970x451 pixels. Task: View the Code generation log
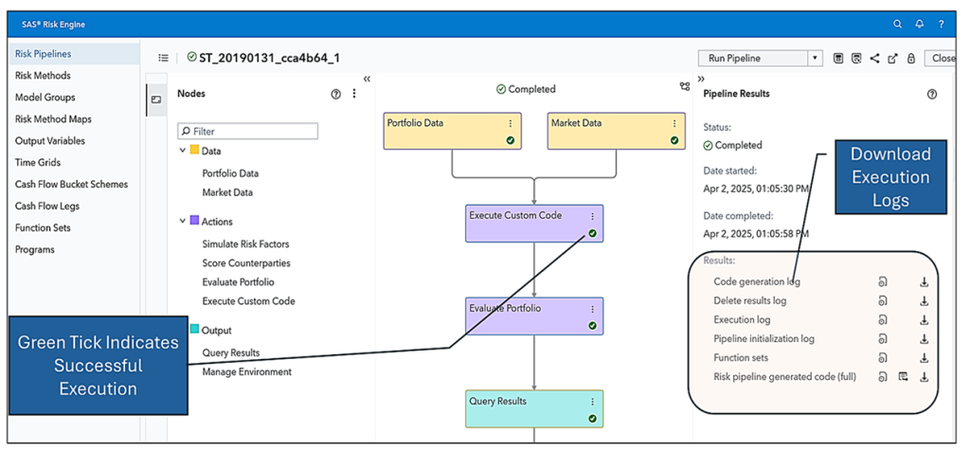click(x=882, y=282)
